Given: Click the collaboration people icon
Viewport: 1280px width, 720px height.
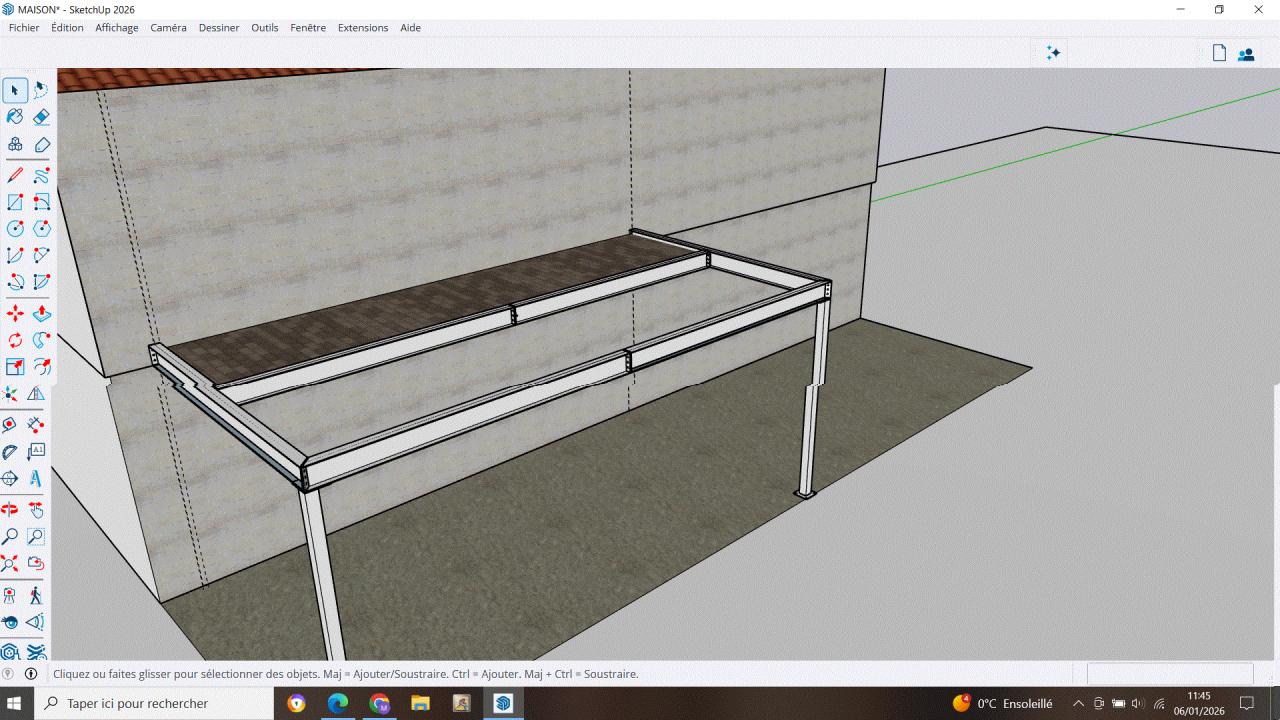Looking at the screenshot, I should tap(1246, 54).
